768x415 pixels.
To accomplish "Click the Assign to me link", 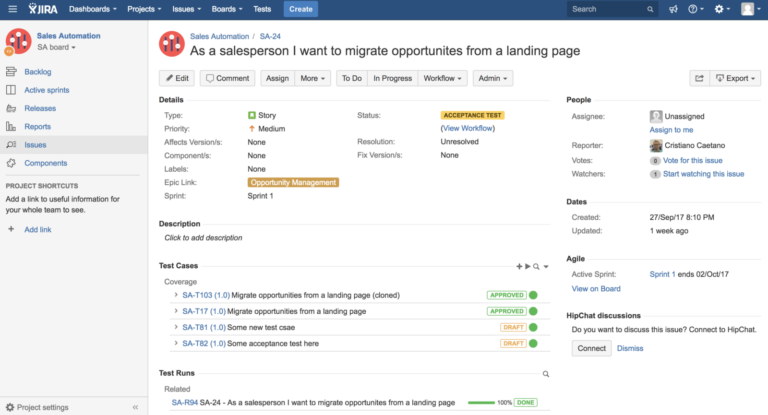I will (x=671, y=130).
